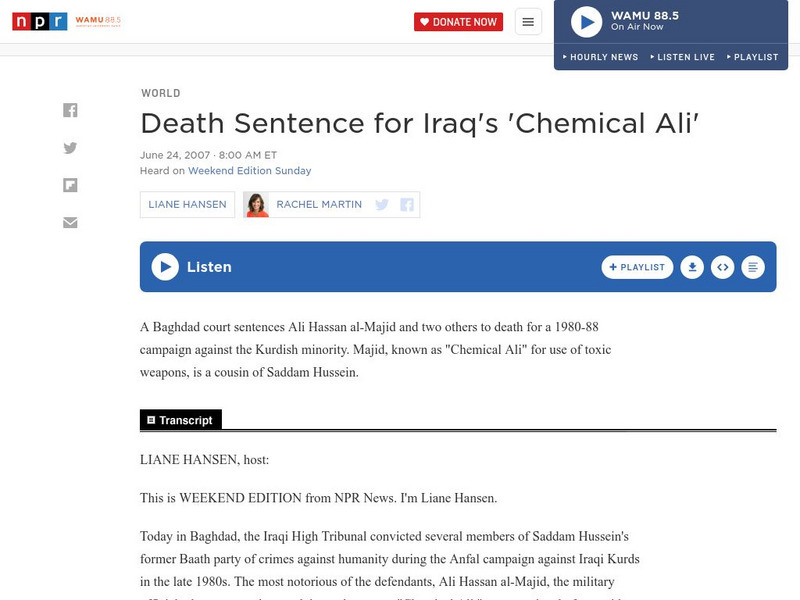The height and width of the screenshot is (600, 800).
Task: Open the embed code icon
Action: pyautogui.click(x=722, y=267)
